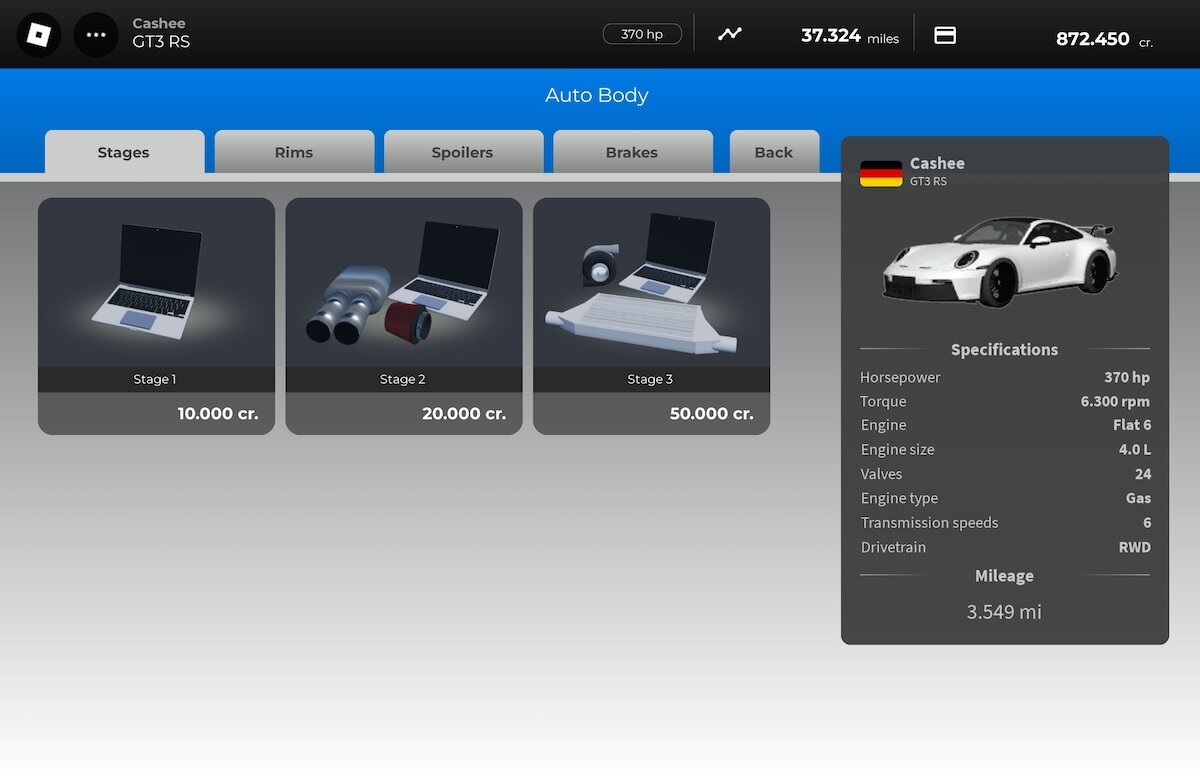Click the German flag icon
This screenshot has height=779, width=1200.
pyautogui.click(x=881, y=173)
